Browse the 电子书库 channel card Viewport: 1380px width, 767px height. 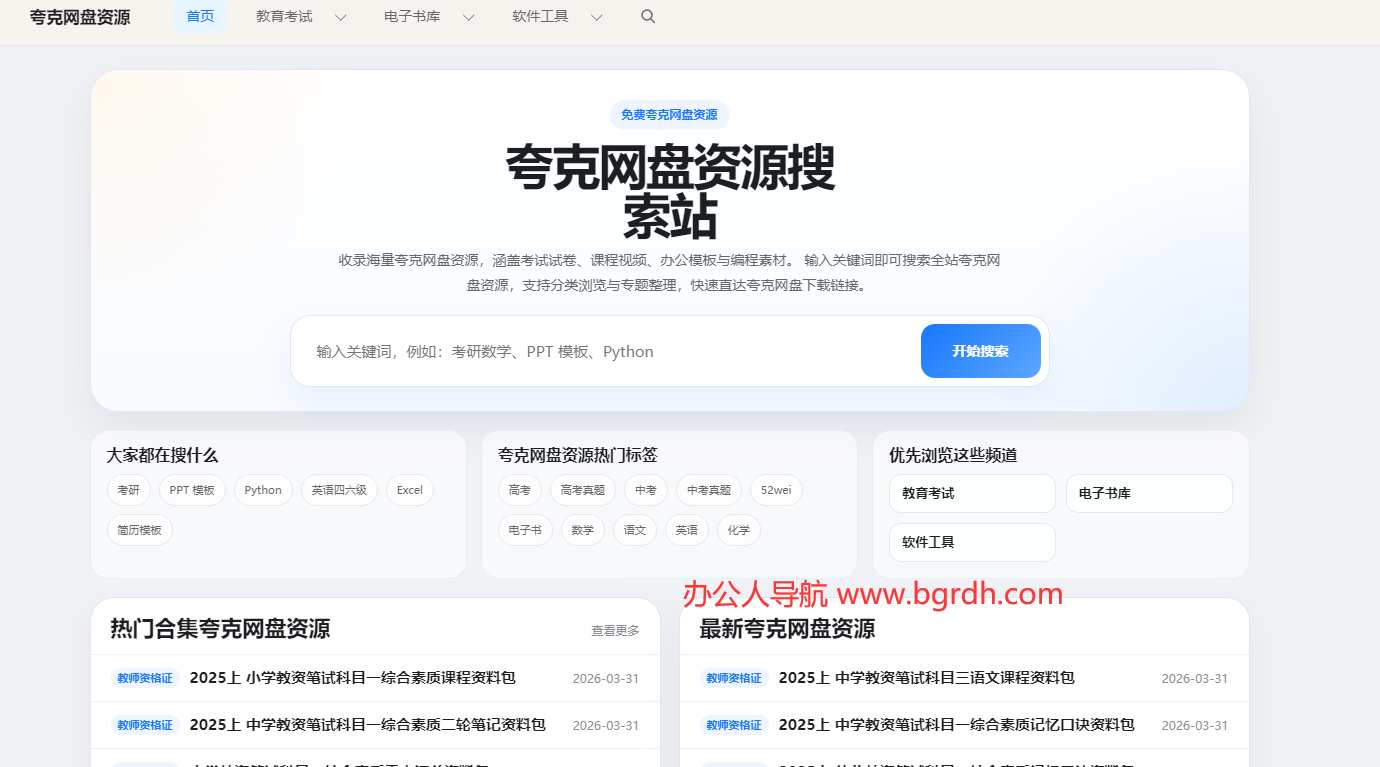(x=1149, y=493)
